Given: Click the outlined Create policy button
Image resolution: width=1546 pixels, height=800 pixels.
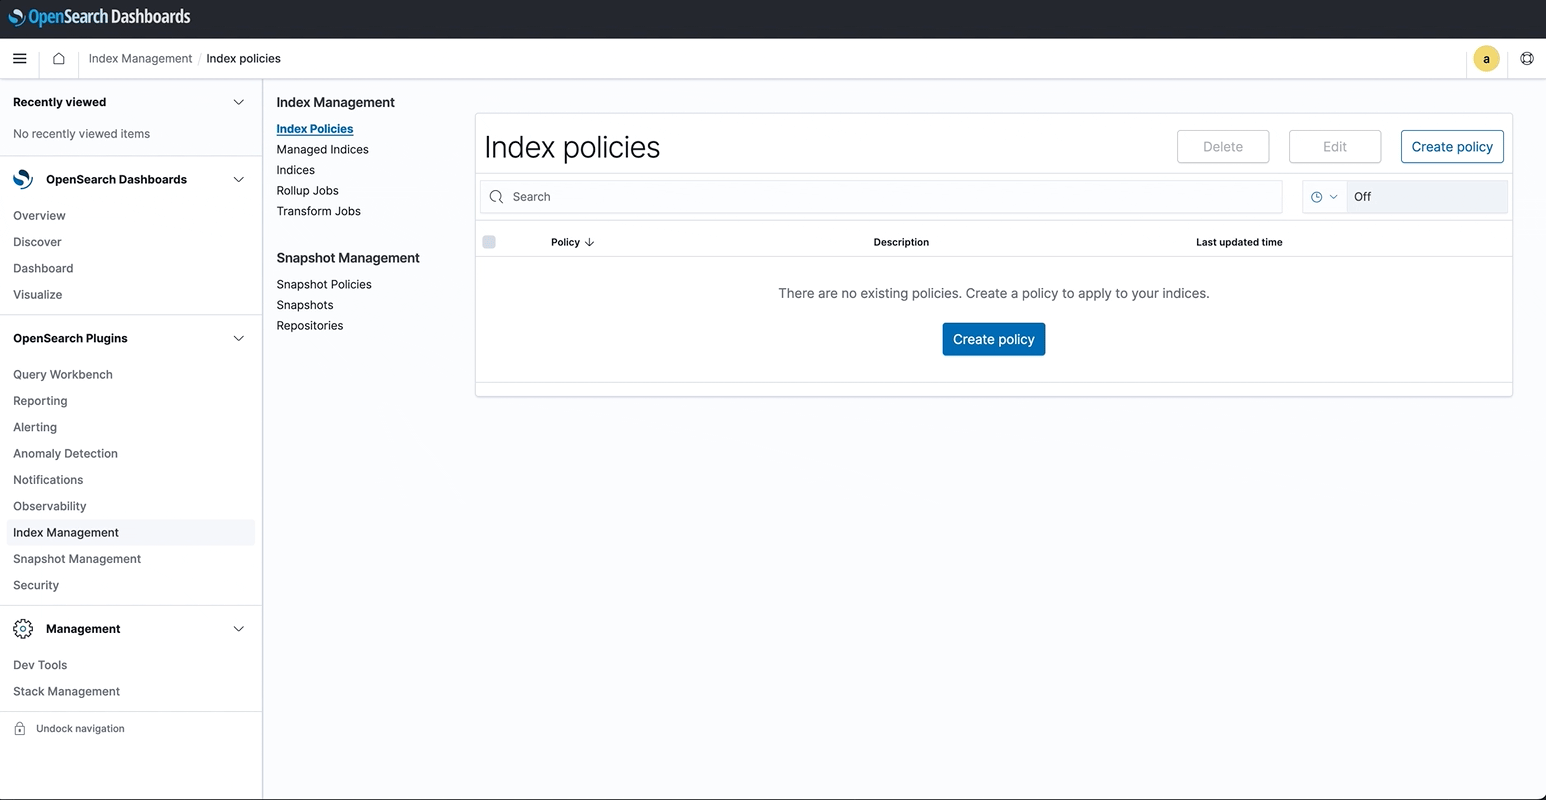Looking at the screenshot, I should (x=1452, y=147).
